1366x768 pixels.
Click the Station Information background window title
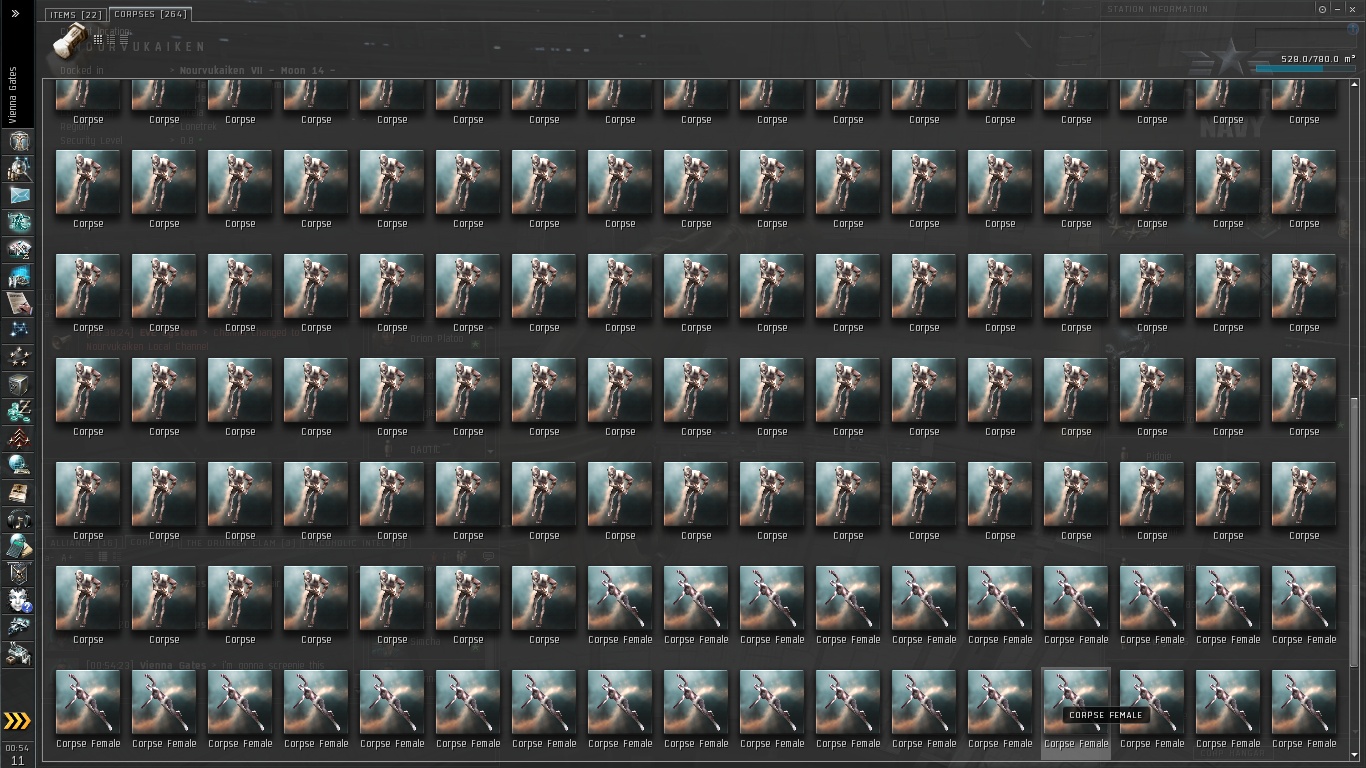pyautogui.click(x=1157, y=9)
